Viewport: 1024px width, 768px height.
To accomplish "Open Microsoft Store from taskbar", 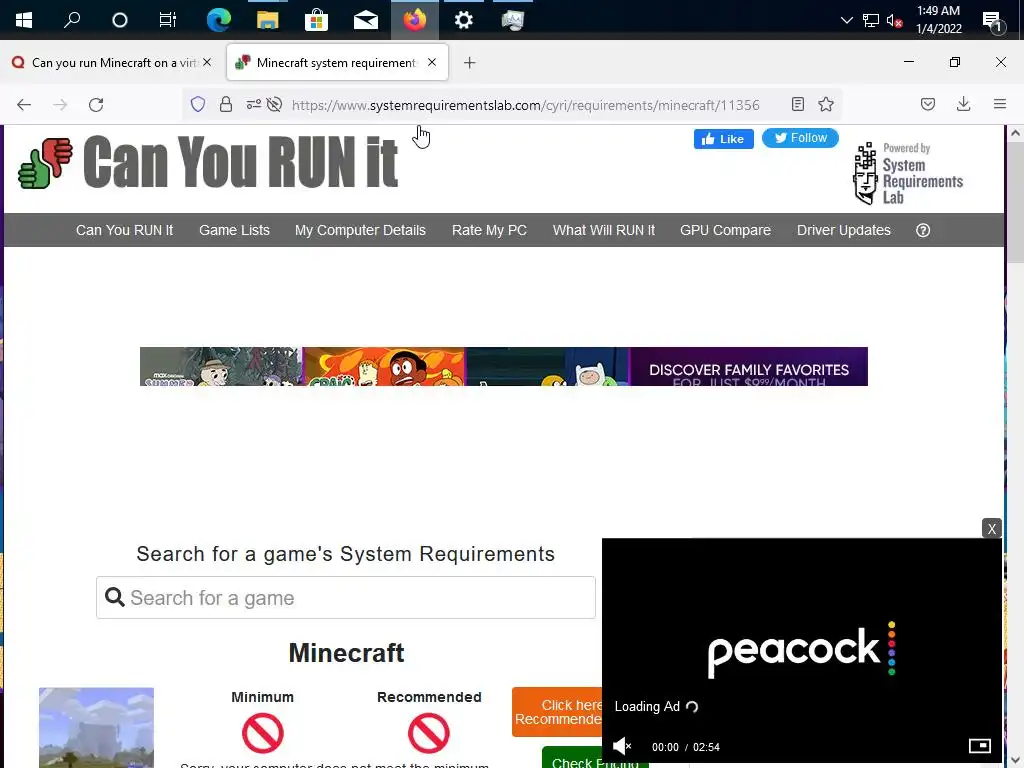I will (x=316, y=20).
